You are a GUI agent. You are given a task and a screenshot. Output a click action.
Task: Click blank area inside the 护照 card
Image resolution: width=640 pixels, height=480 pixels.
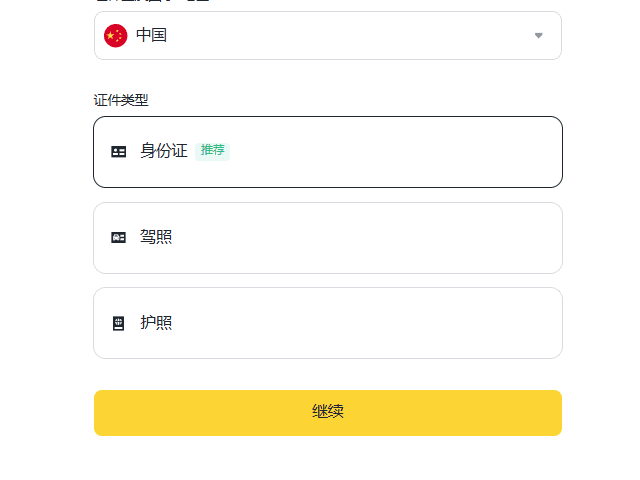point(400,323)
